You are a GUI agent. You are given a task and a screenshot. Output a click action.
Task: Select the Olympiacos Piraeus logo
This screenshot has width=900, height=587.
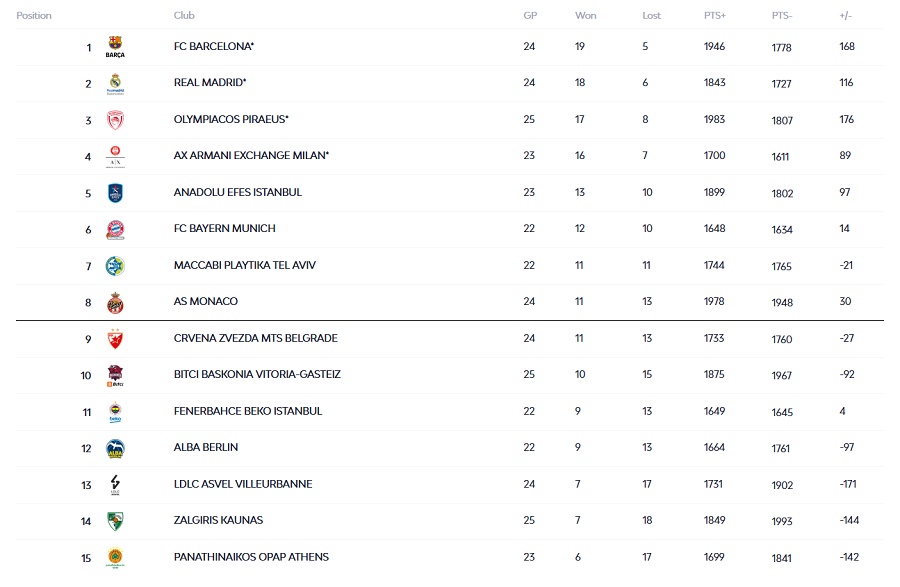tap(115, 120)
